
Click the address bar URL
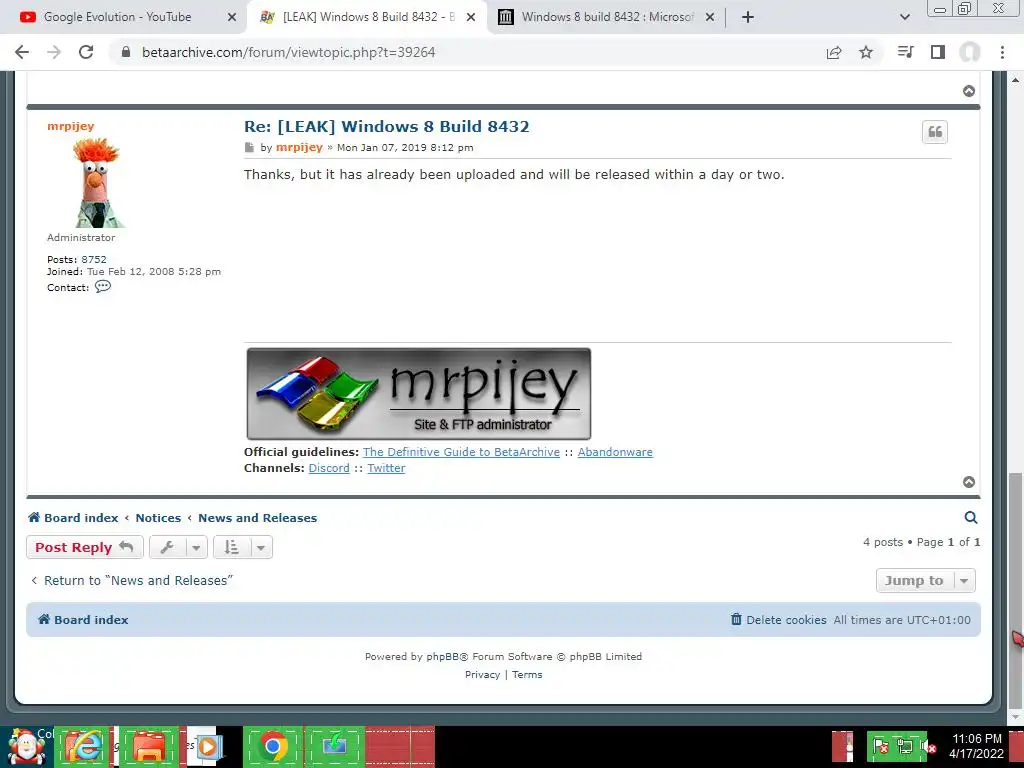point(288,52)
